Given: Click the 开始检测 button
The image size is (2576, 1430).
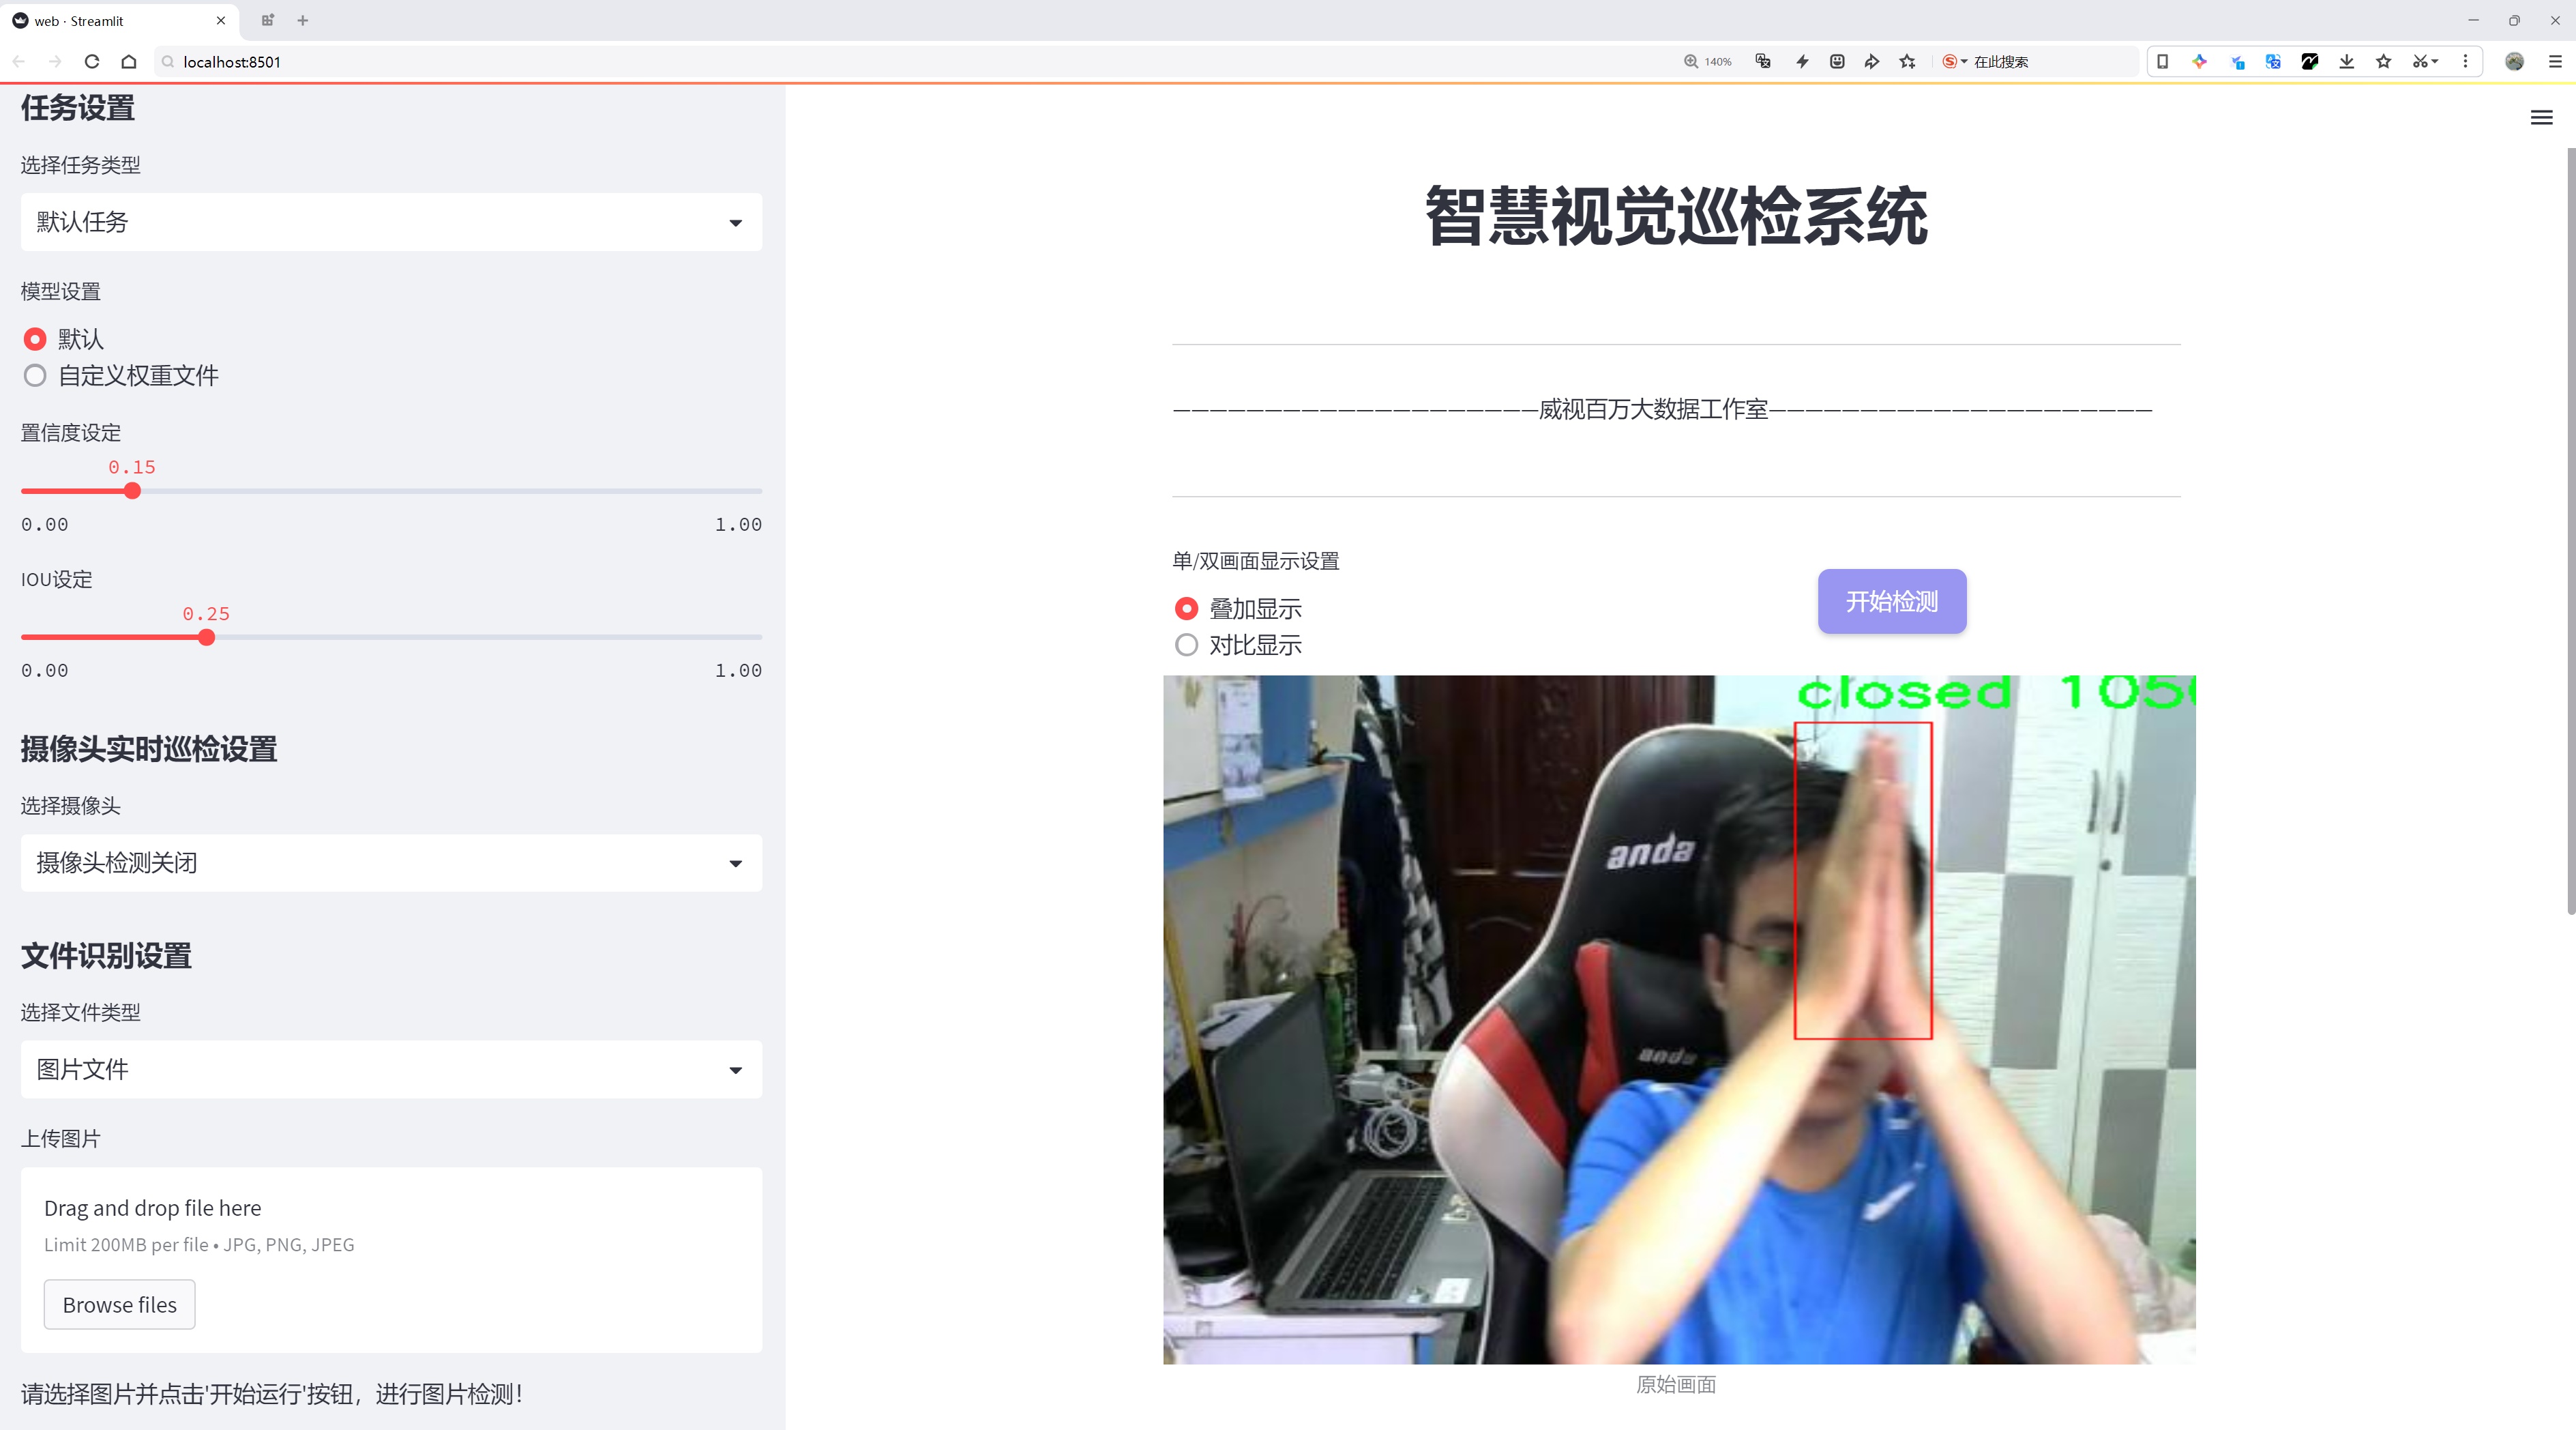Looking at the screenshot, I should pos(1892,601).
